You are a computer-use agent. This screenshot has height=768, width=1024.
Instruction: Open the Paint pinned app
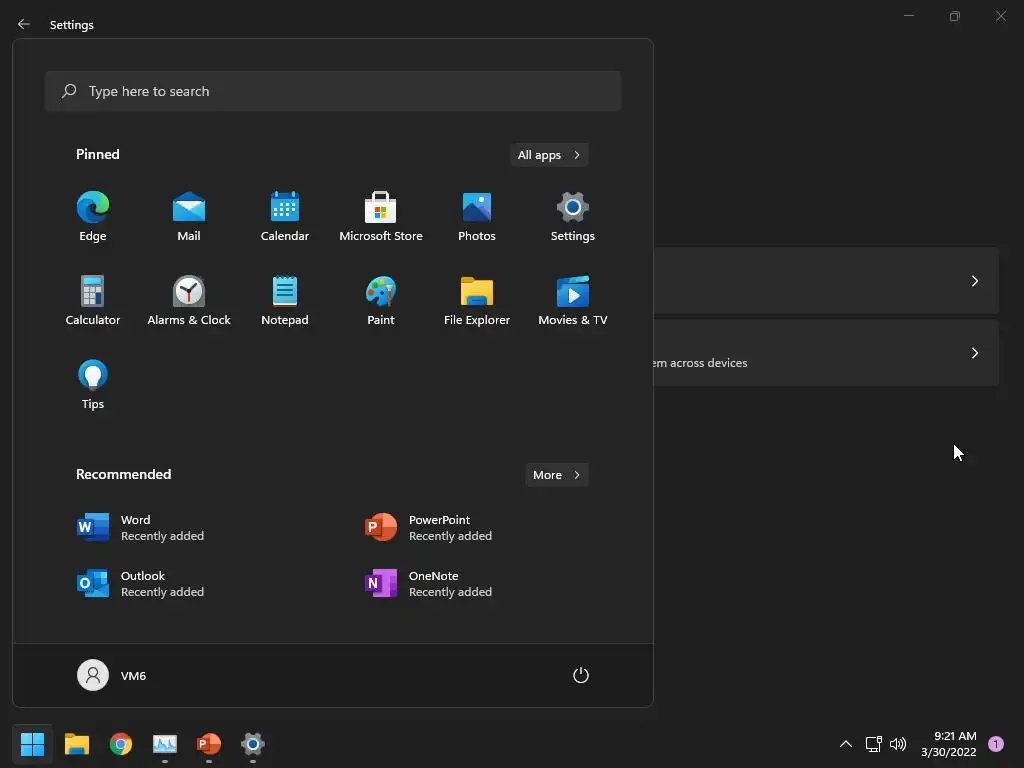(381, 301)
